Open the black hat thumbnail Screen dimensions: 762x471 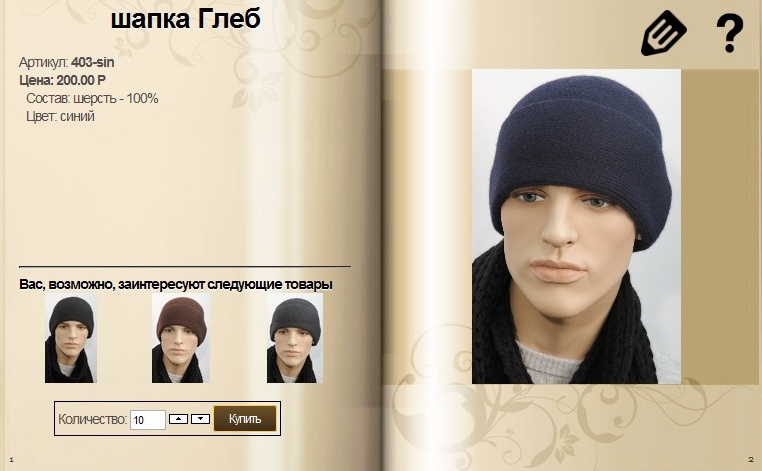70,339
